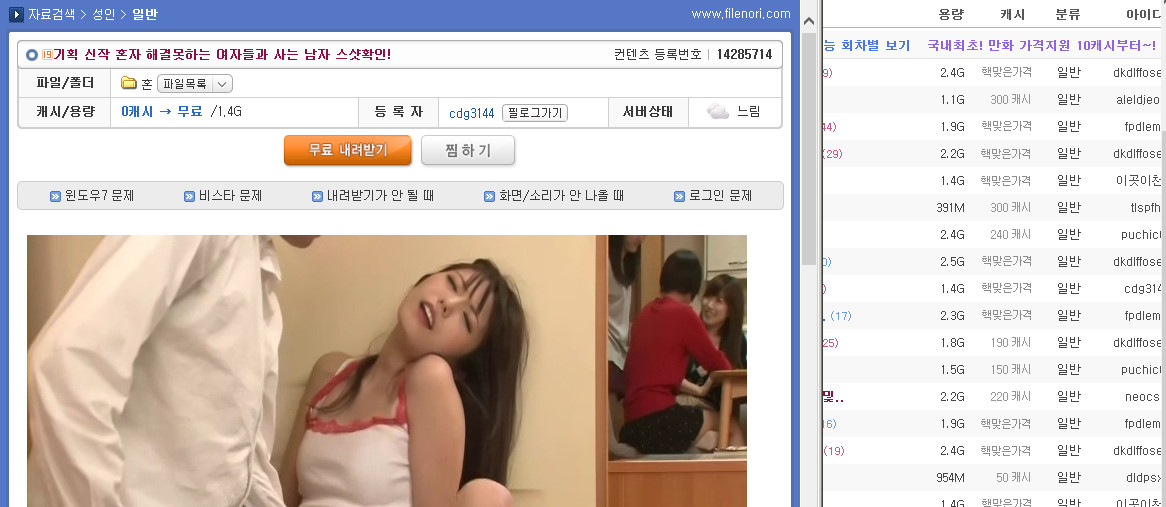Screen dimensions: 1166x507
Task: Select the 220 캐시 price cell
Action: tap(1011, 397)
